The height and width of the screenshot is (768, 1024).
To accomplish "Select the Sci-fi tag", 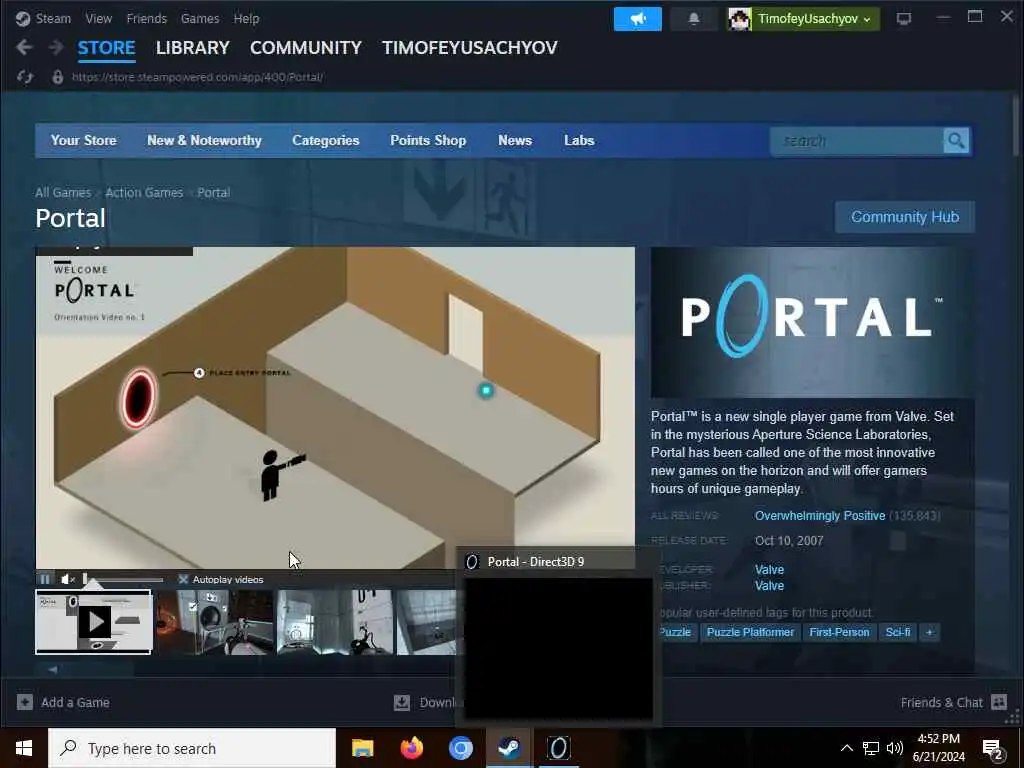I will (898, 632).
